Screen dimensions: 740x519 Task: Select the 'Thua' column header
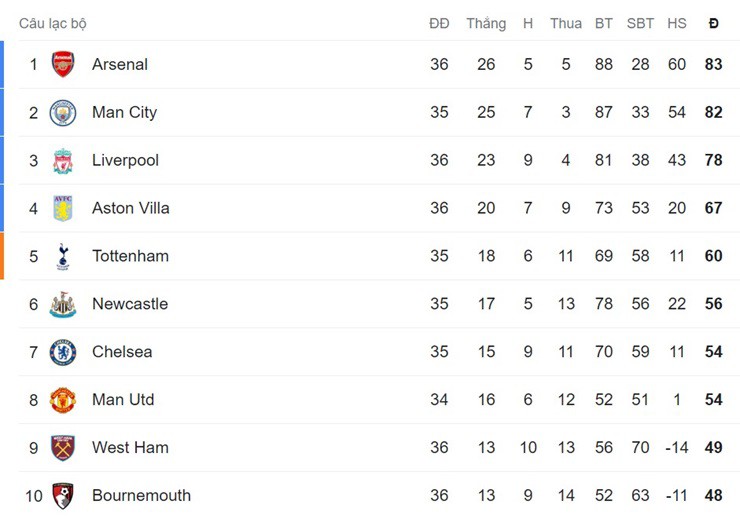coord(566,23)
